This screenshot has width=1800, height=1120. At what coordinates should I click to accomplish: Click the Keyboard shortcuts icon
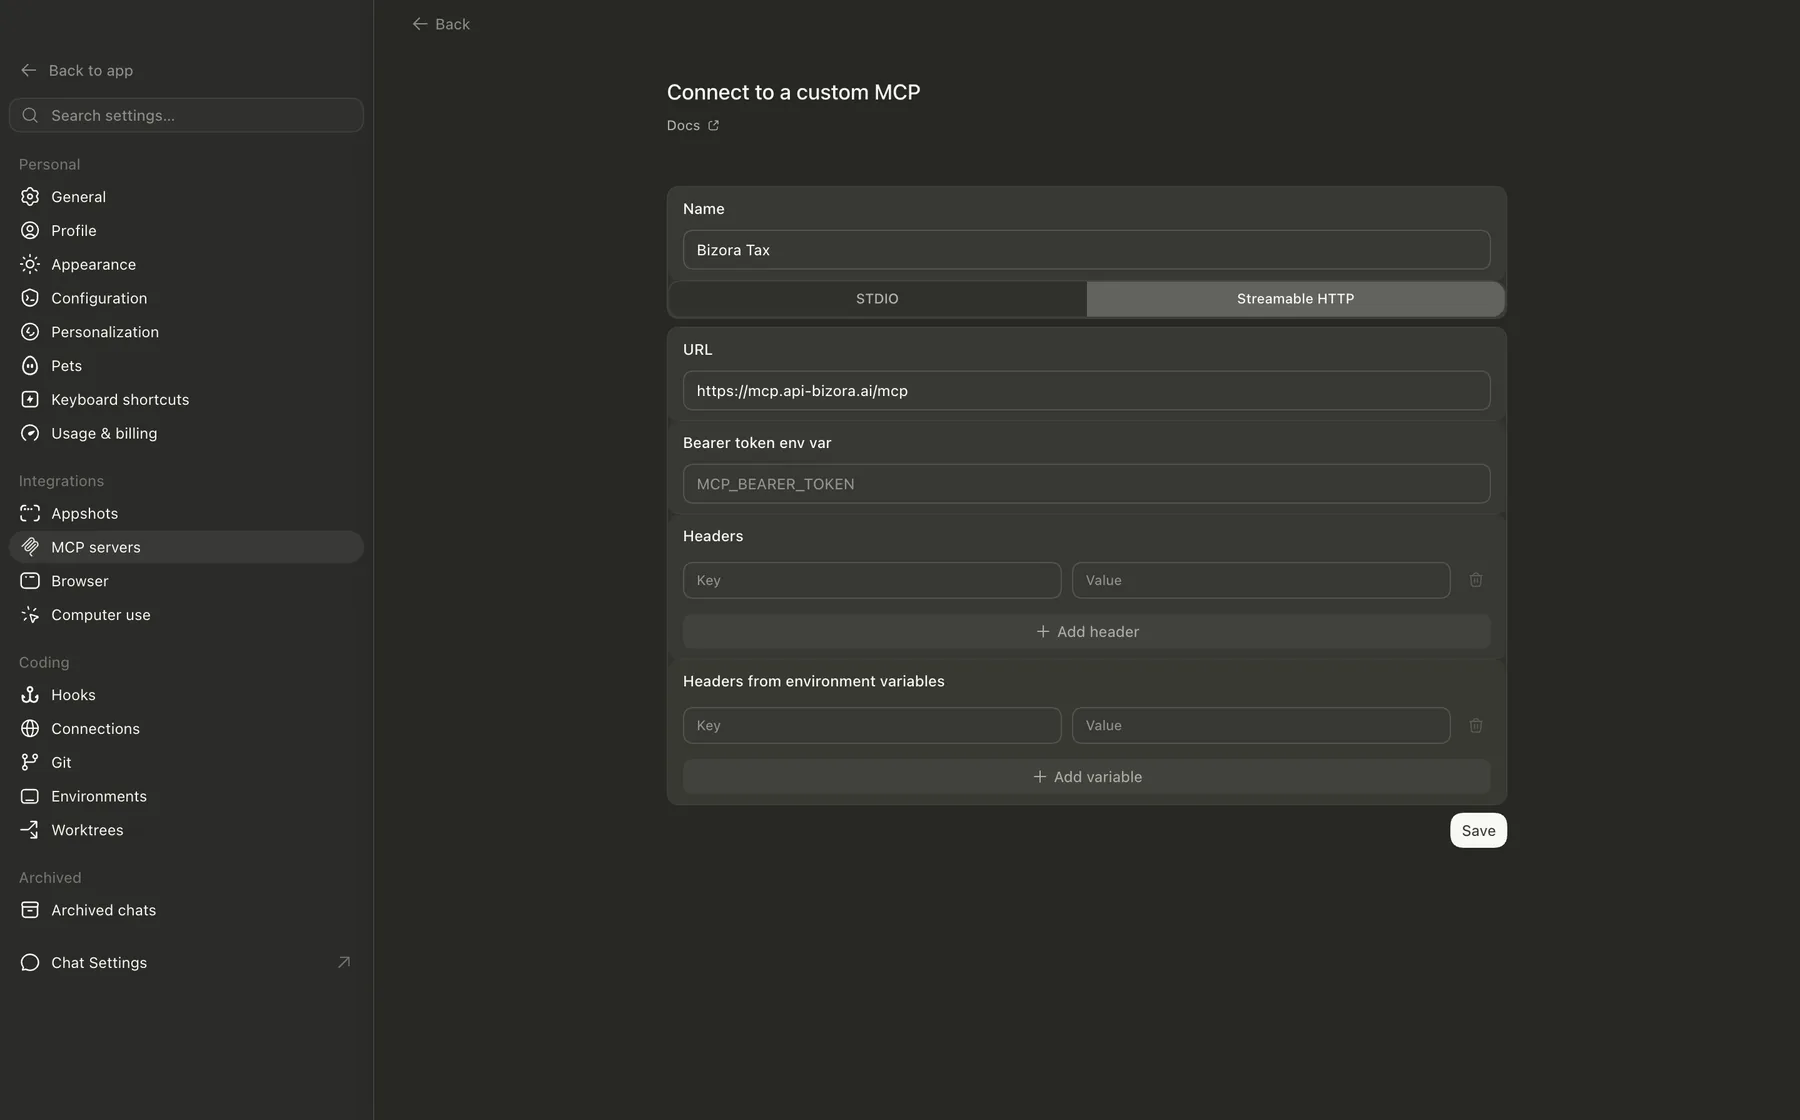(x=30, y=399)
